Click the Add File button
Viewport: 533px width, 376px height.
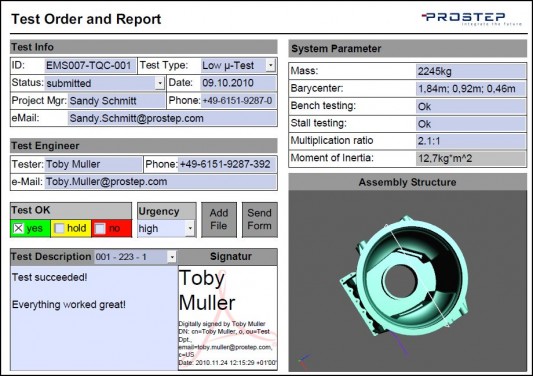pos(219,220)
